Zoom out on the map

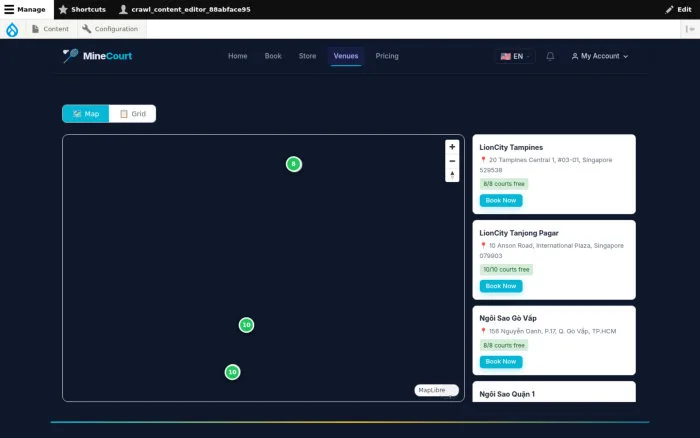point(452,161)
